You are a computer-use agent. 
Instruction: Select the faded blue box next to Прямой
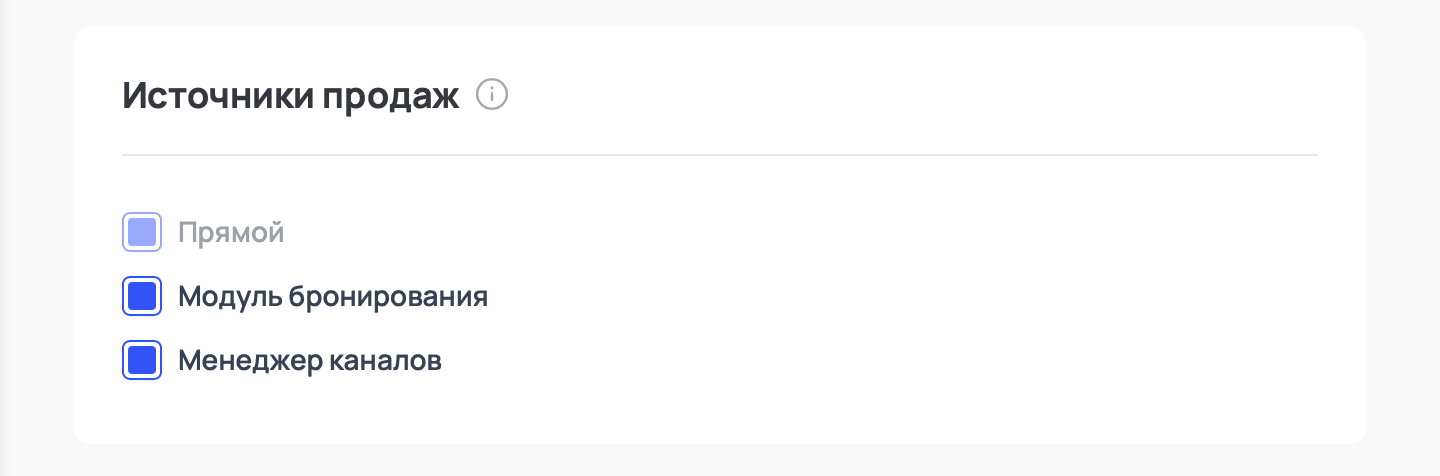(142, 233)
